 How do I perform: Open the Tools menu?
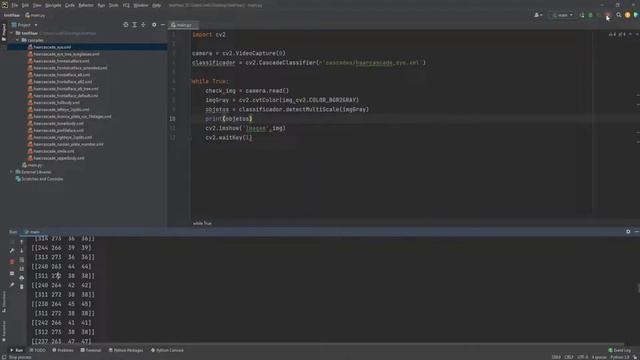tap(113, 5)
